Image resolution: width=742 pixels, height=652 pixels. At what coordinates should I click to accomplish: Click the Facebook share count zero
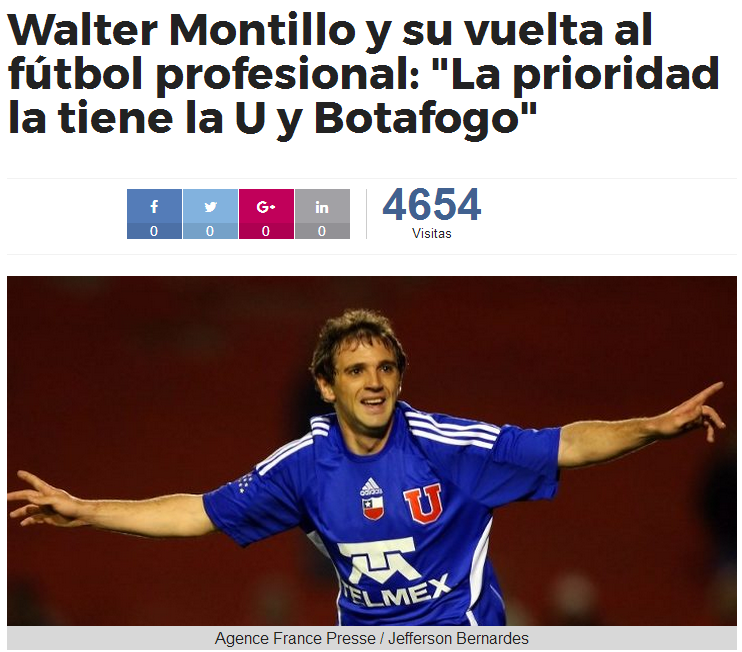point(154,231)
